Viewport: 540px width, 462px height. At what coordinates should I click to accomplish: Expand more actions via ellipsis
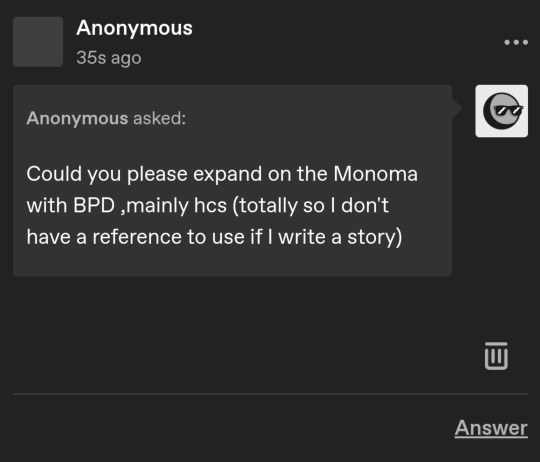pyautogui.click(x=516, y=42)
